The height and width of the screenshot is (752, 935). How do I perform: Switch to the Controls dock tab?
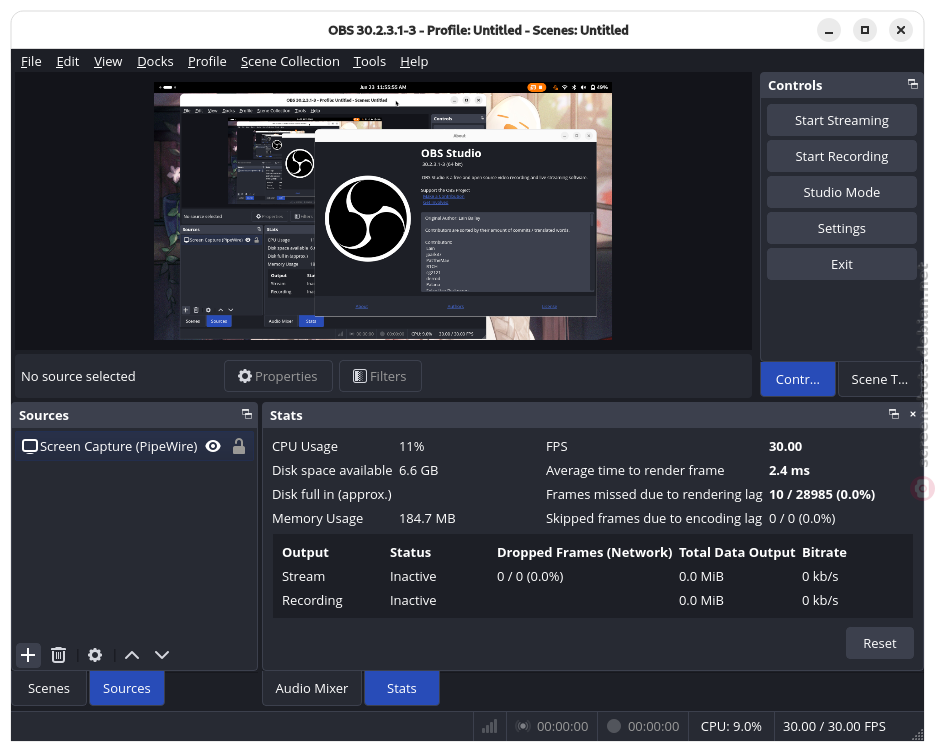797,379
